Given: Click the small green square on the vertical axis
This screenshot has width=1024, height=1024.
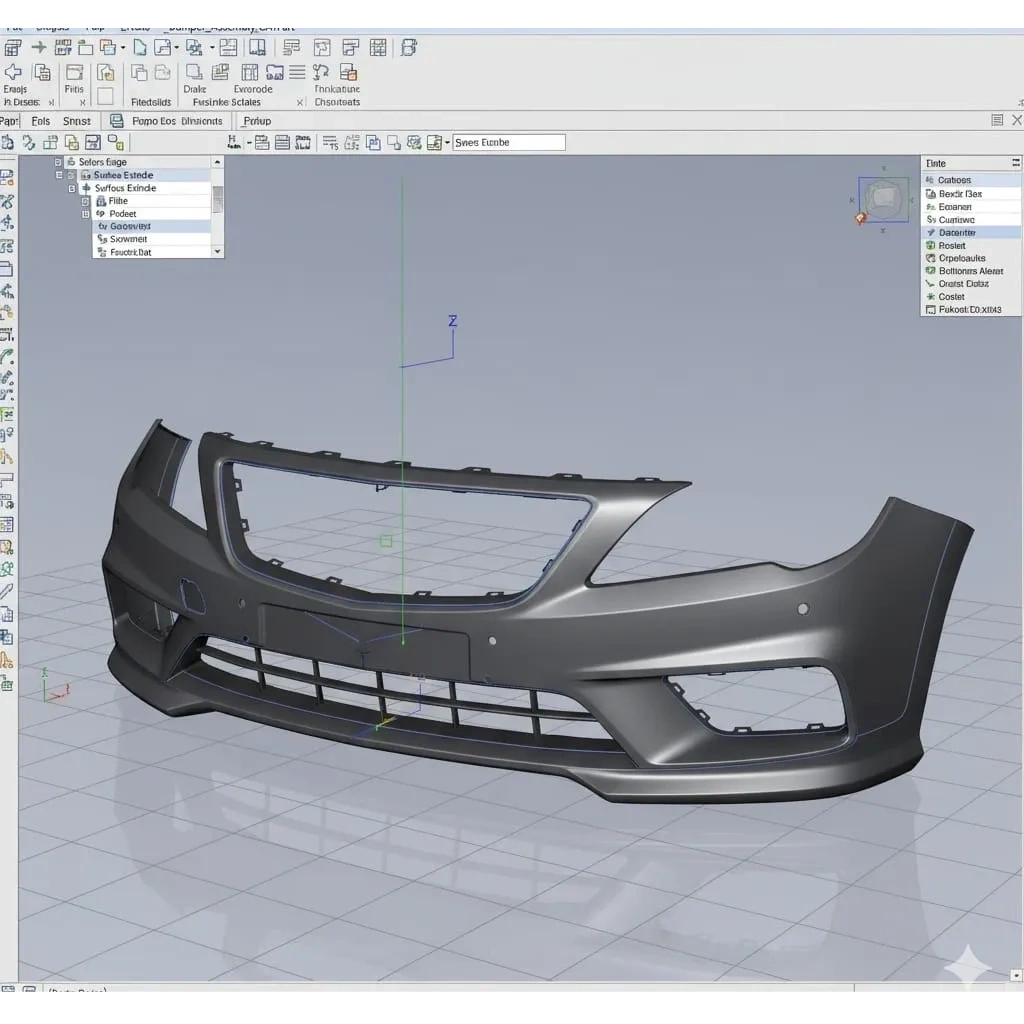Looking at the screenshot, I should (386, 541).
